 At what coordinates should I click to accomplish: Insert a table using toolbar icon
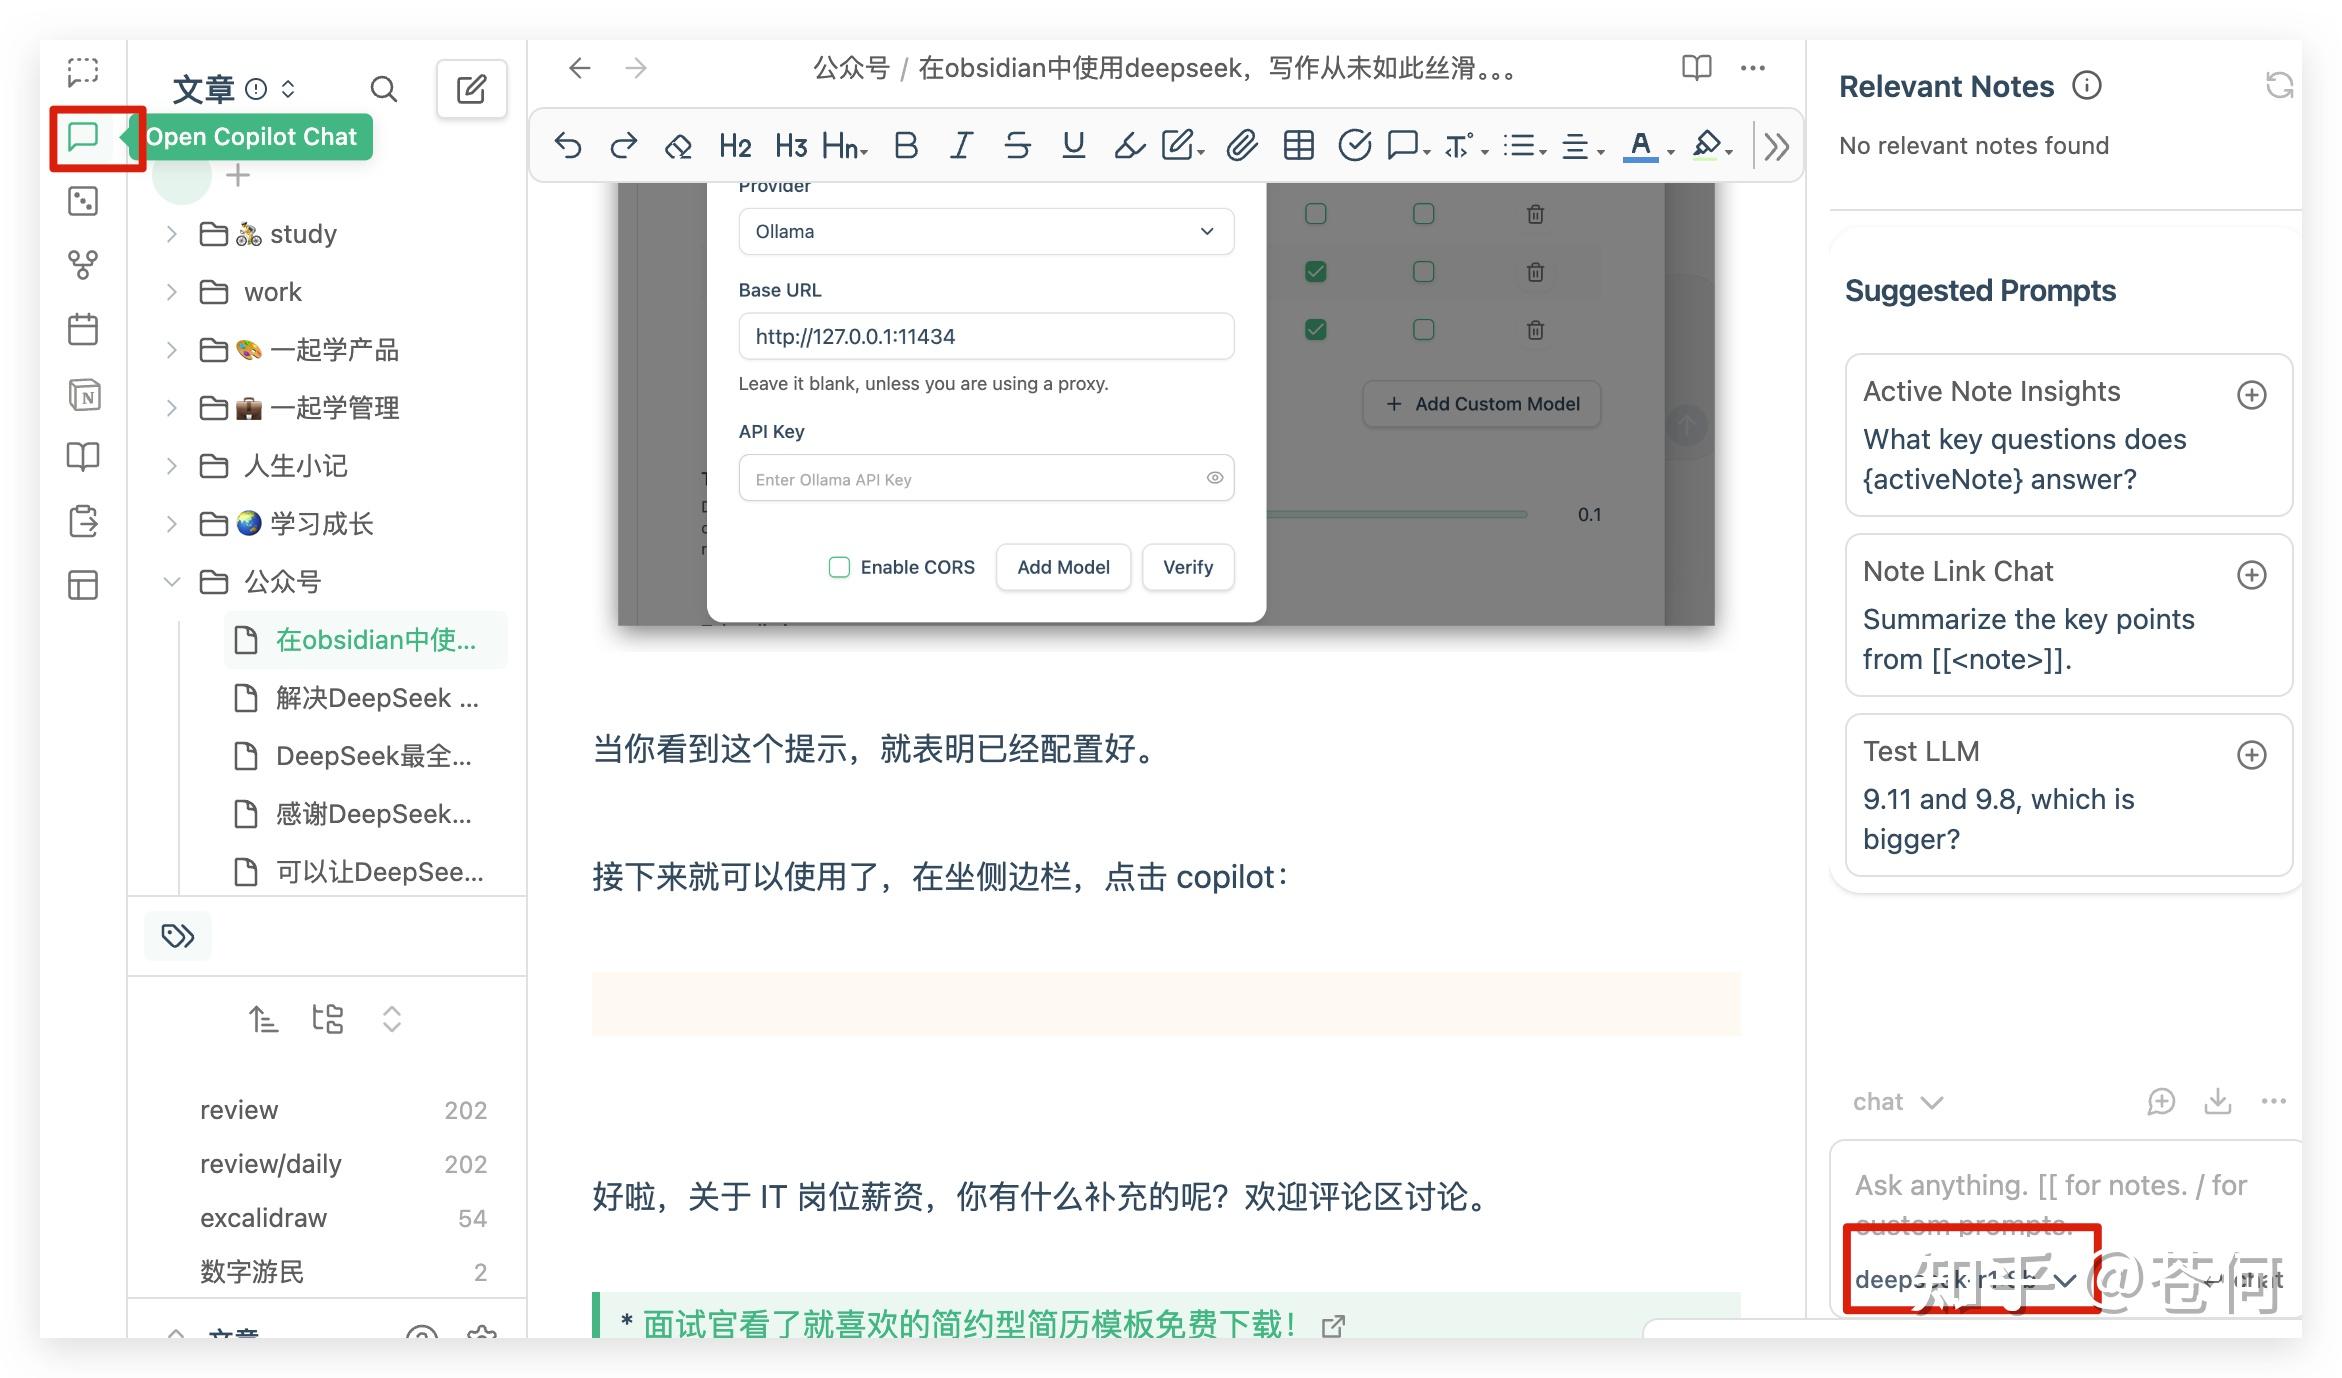pyautogui.click(x=1298, y=146)
